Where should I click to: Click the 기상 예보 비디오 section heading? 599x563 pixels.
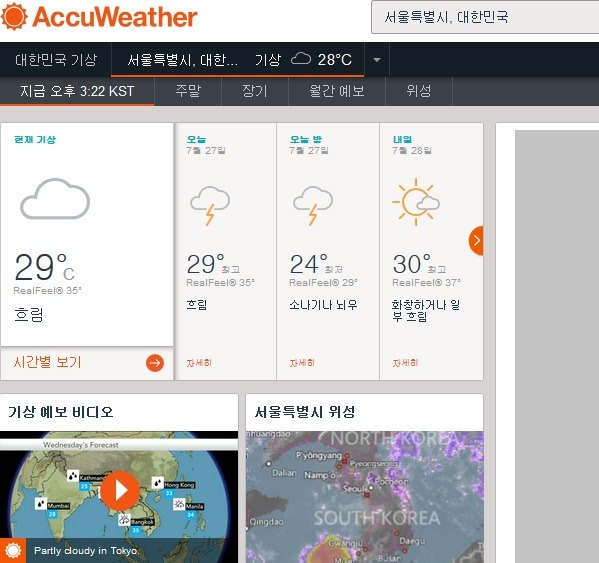61,412
